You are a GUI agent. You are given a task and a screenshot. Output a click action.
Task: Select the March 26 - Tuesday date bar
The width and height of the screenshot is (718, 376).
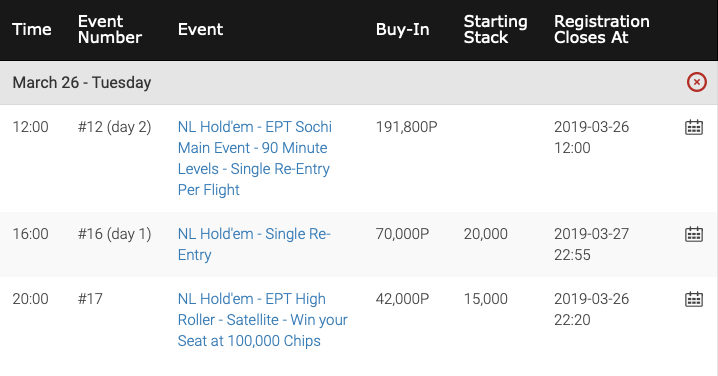coord(359,82)
